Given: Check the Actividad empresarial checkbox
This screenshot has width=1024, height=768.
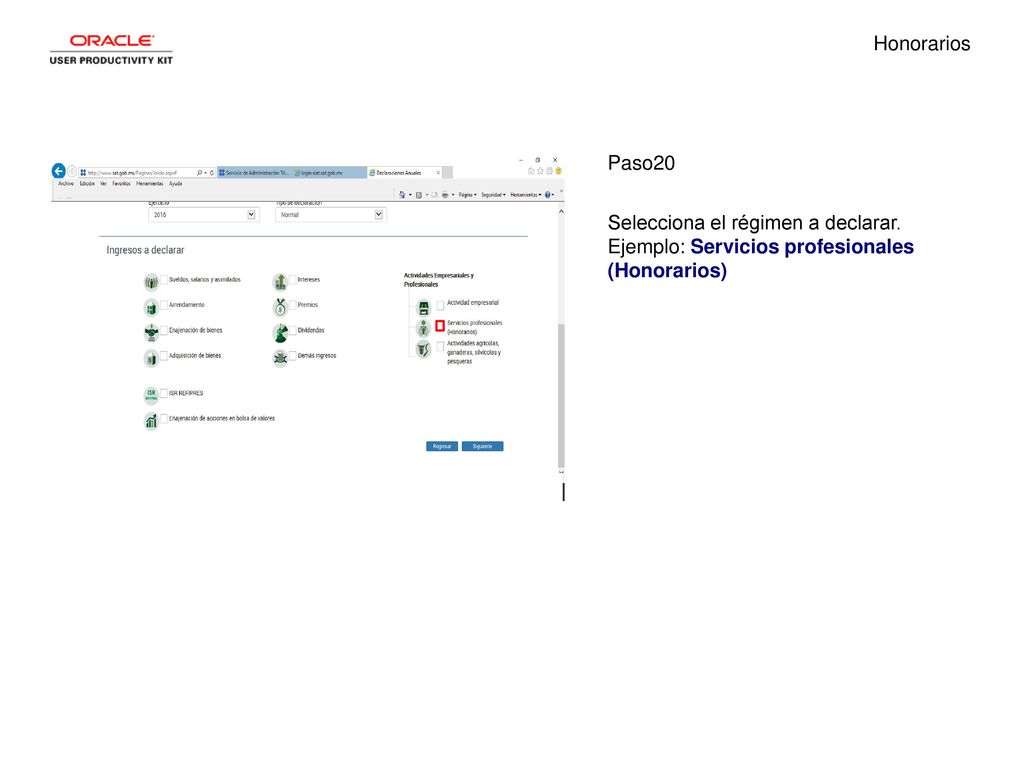Looking at the screenshot, I should (440, 305).
